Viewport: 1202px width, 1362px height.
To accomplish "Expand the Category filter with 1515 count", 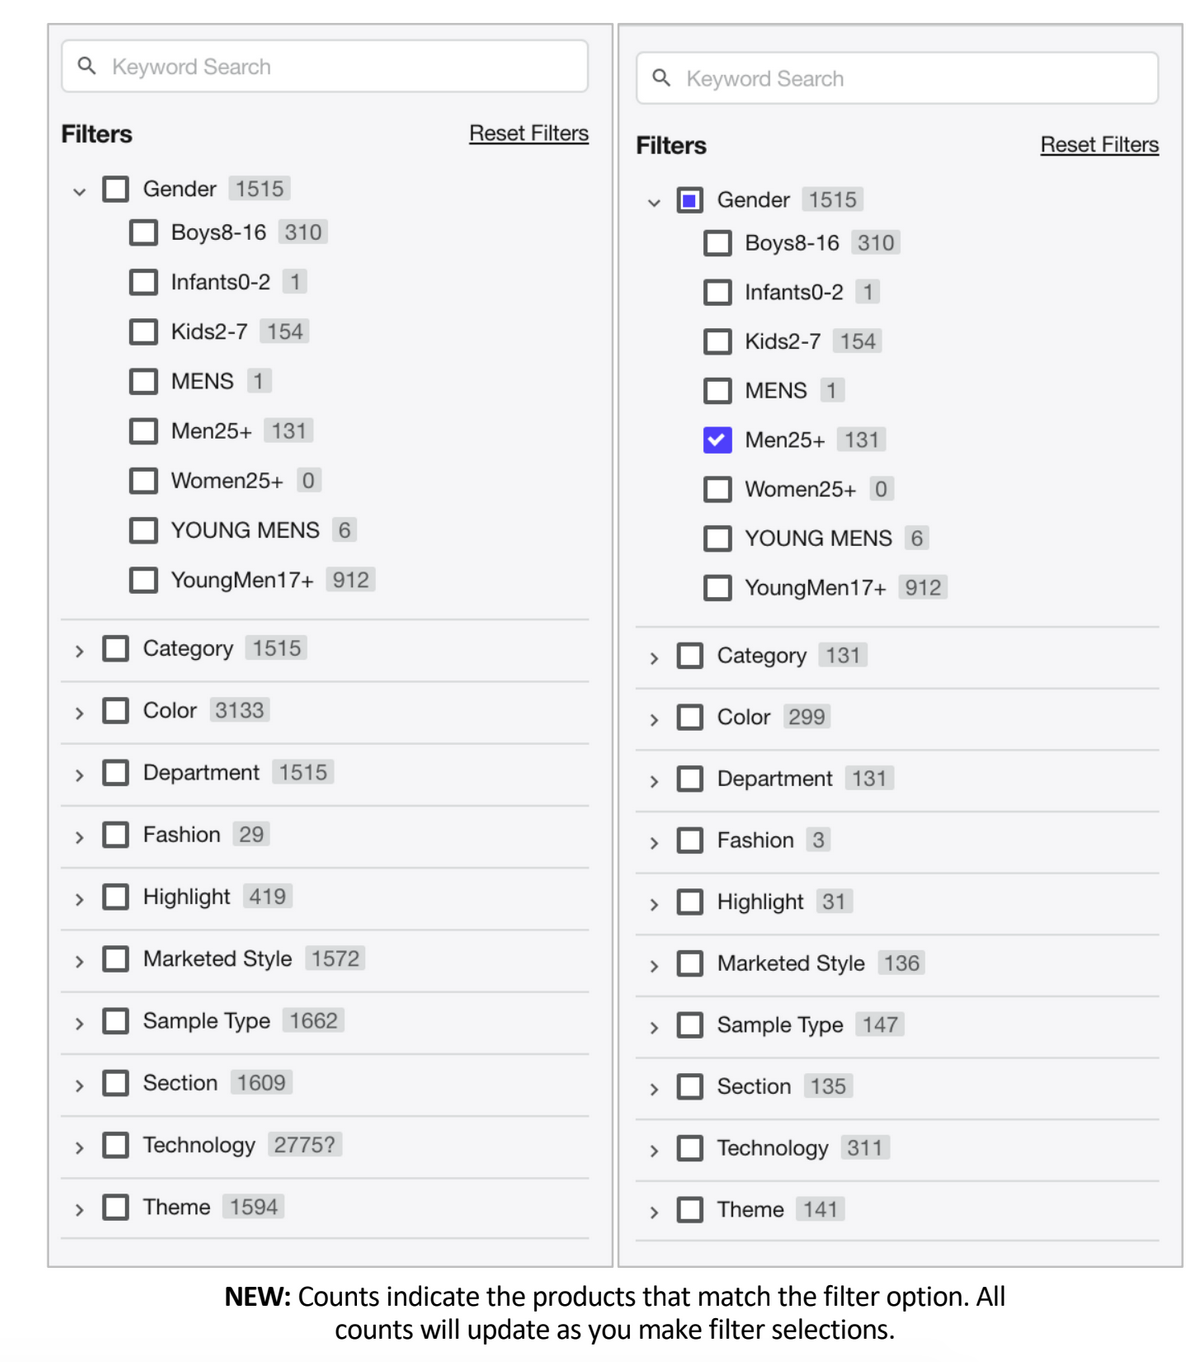I will pyautogui.click(x=80, y=651).
